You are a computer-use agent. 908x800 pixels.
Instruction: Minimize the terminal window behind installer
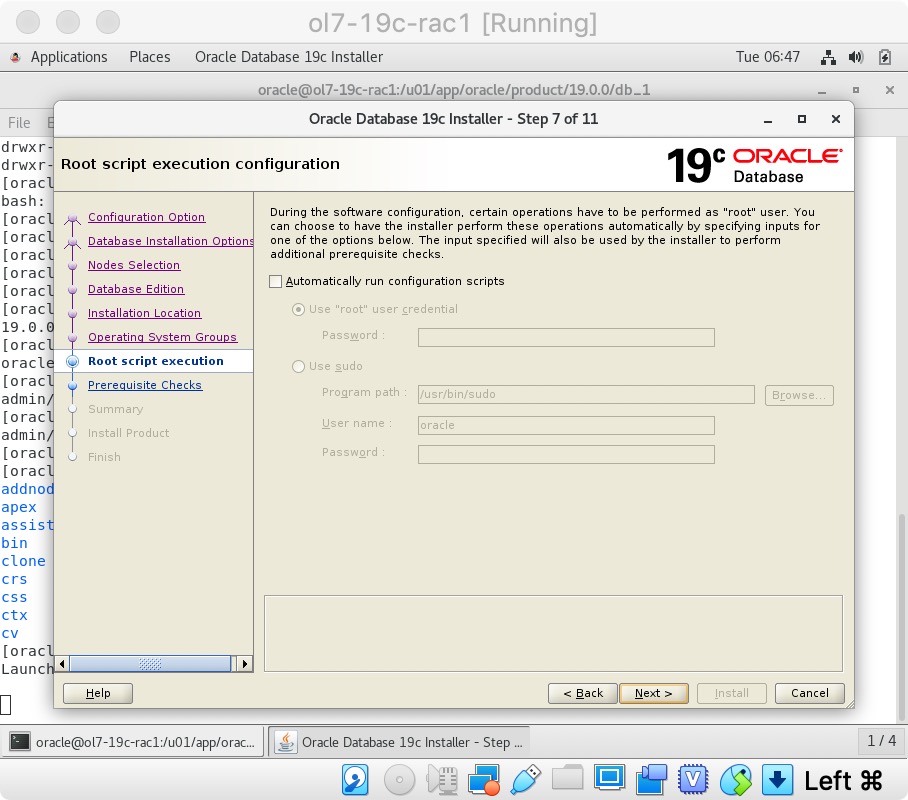pyautogui.click(x=822, y=90)
